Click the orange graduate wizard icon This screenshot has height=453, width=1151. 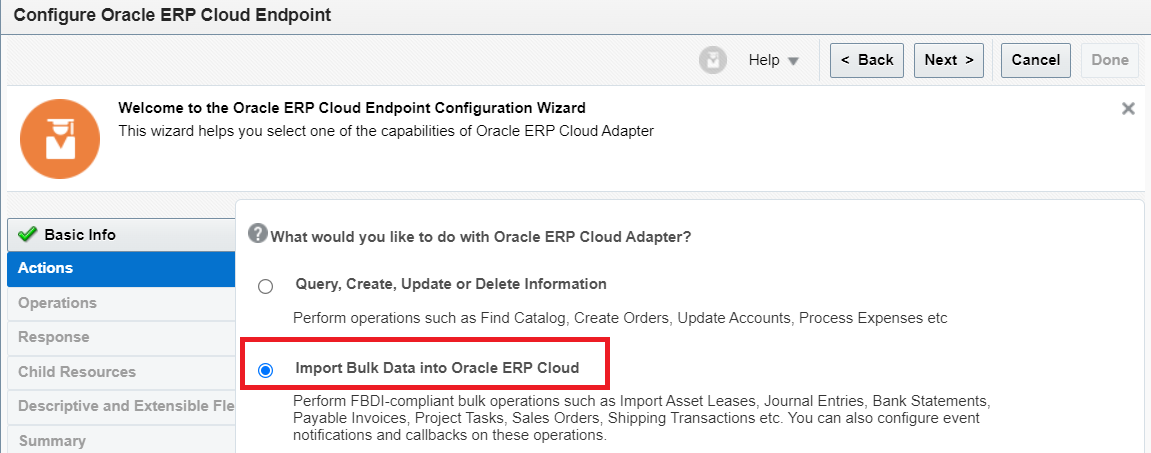[60, 139]
